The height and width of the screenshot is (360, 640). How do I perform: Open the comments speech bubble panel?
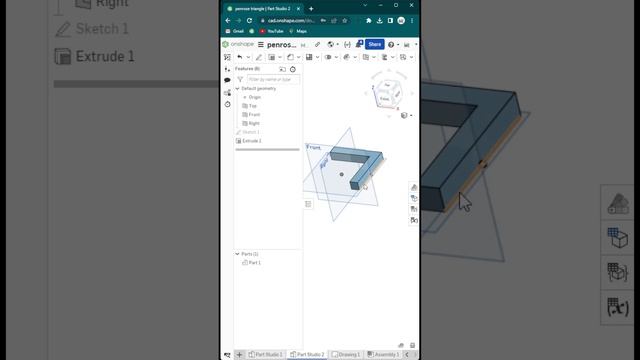tap(227, 80)
